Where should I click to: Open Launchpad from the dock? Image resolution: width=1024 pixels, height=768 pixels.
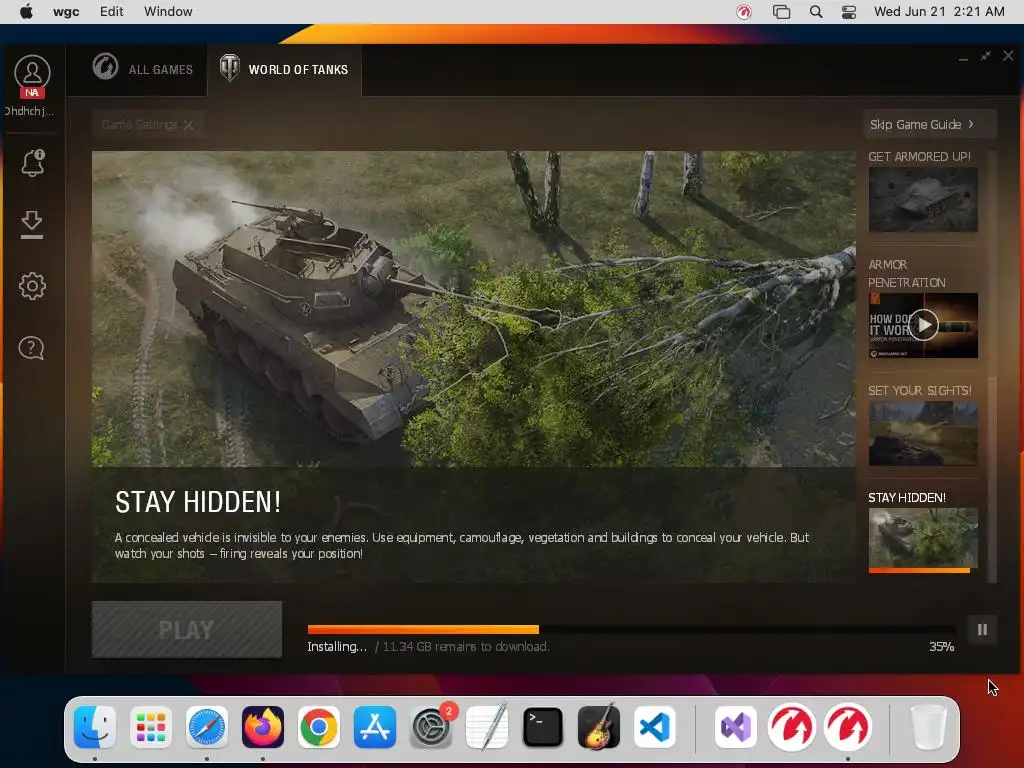coord(151,727)
